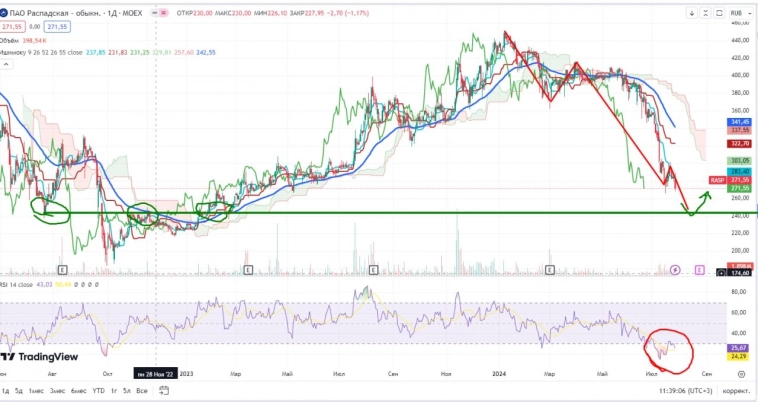The width and height of the screenshot is (758, 402).
Task: Click the download arrow icon near RUB
Action: tap(692, 13)
